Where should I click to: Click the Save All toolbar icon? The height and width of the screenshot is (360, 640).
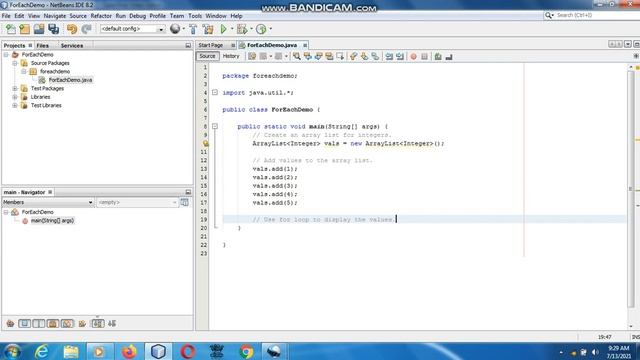point(53,29)
